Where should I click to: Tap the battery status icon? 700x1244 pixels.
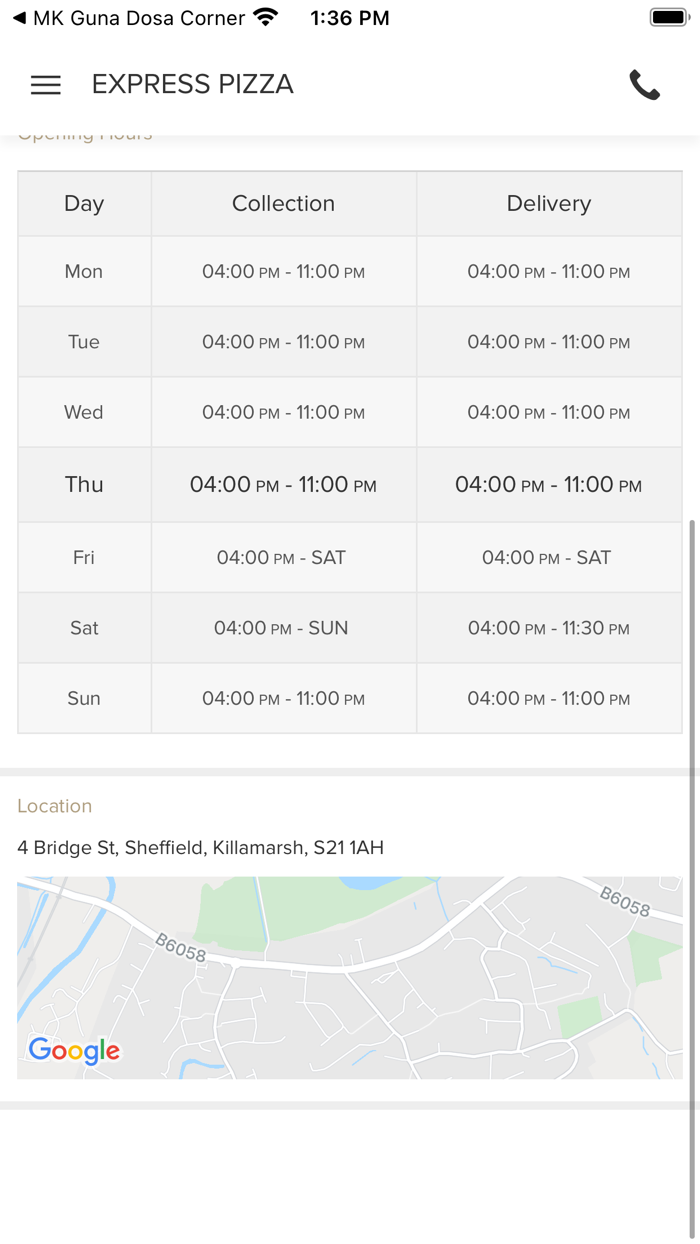[x=669, y=18]
